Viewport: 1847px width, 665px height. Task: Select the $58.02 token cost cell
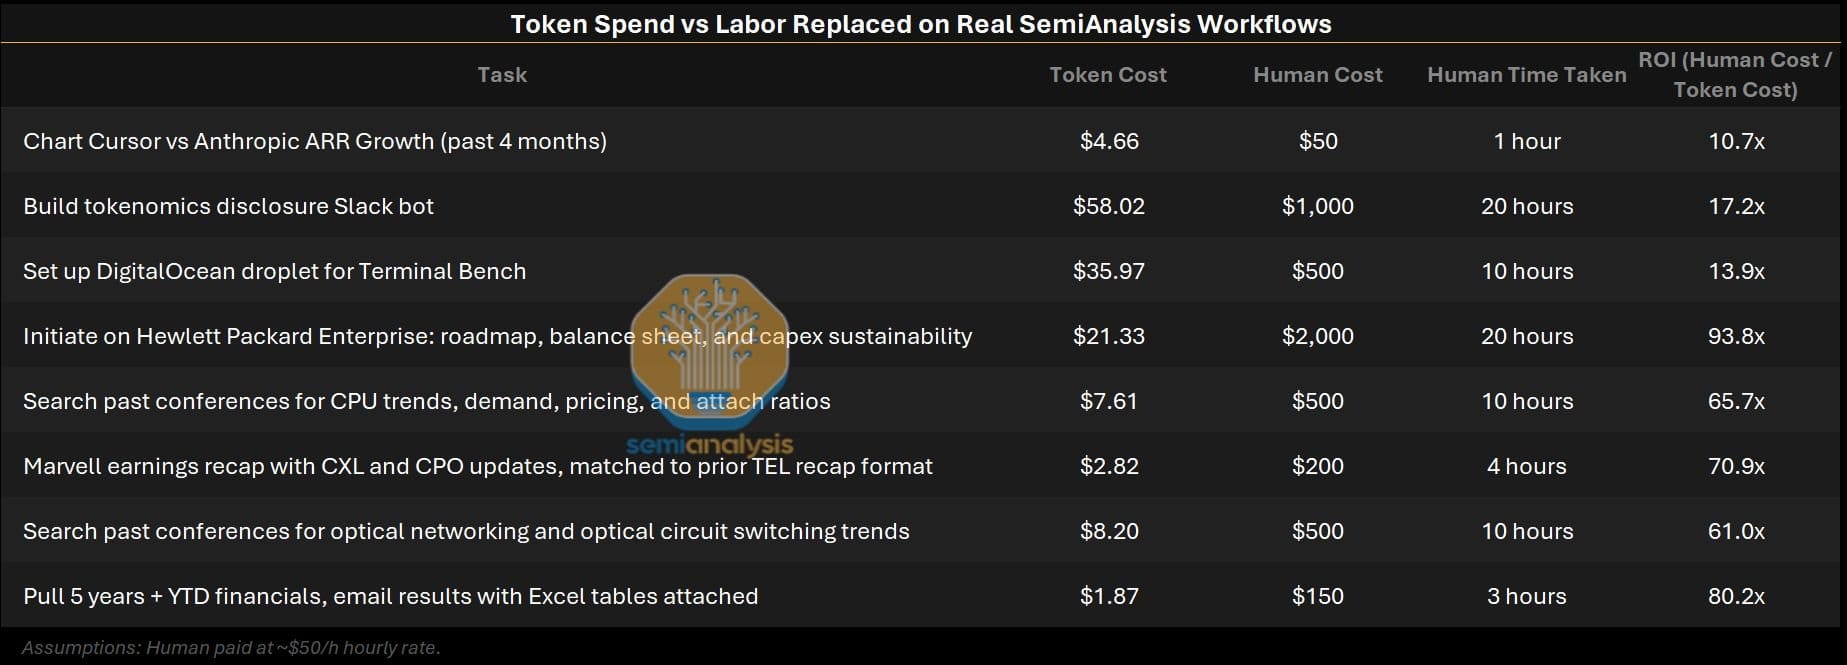click(1109, 206)
